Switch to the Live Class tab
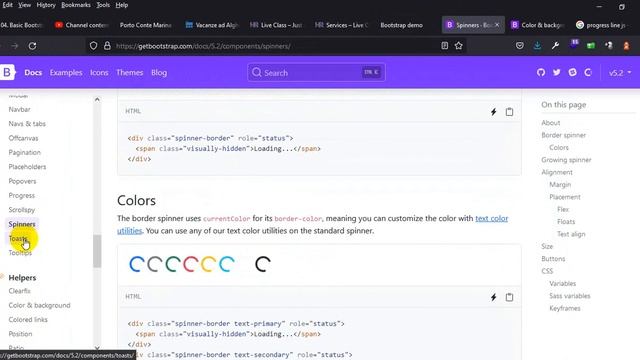This screenshot has width=640, height=360. [276, 25]
